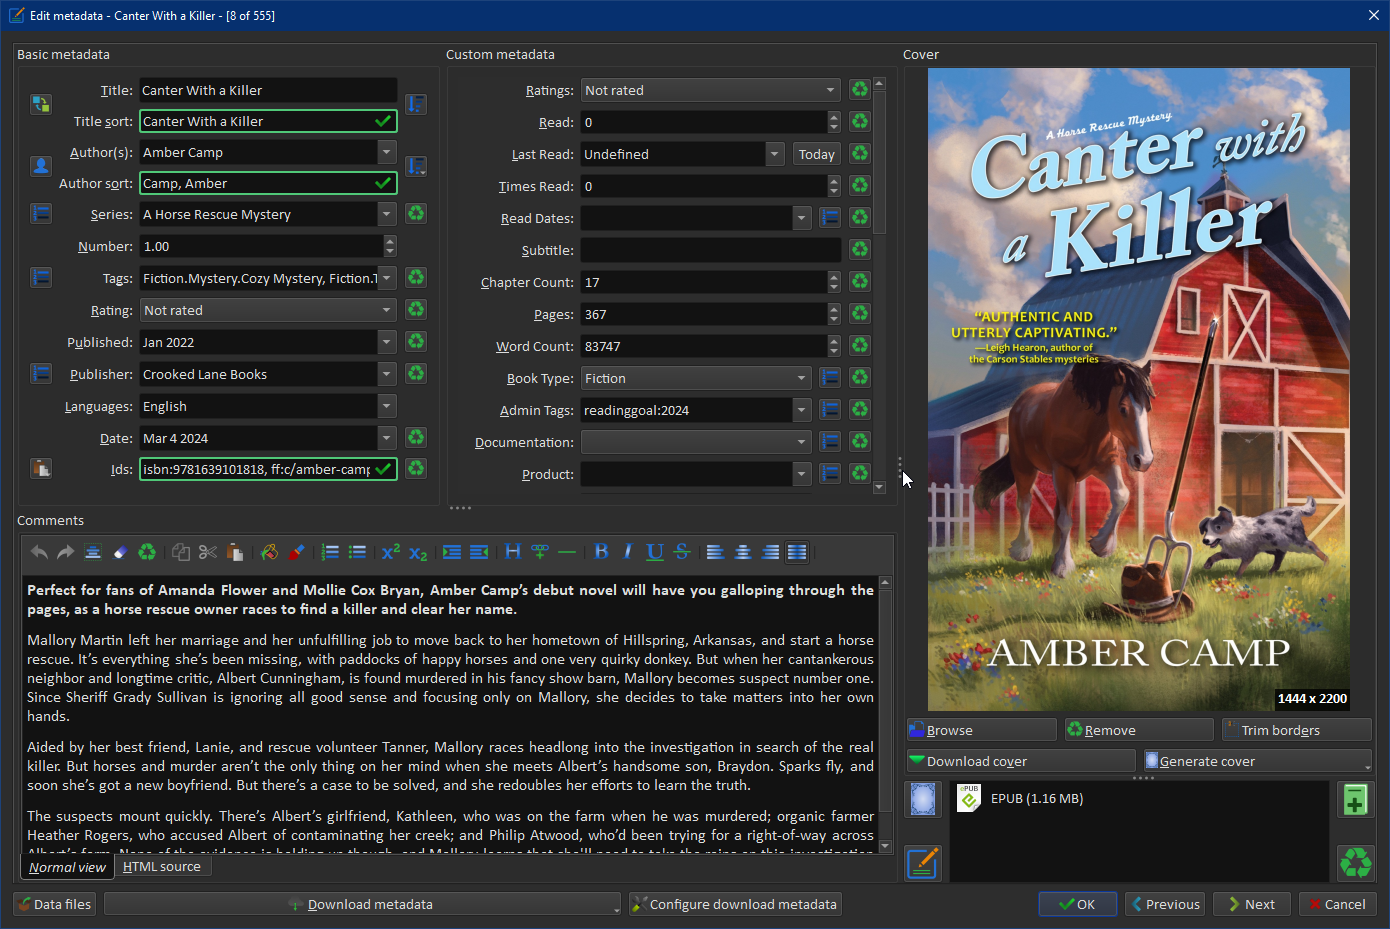
Task: Toggle center alignment in comments
Action: pos(743,552)
